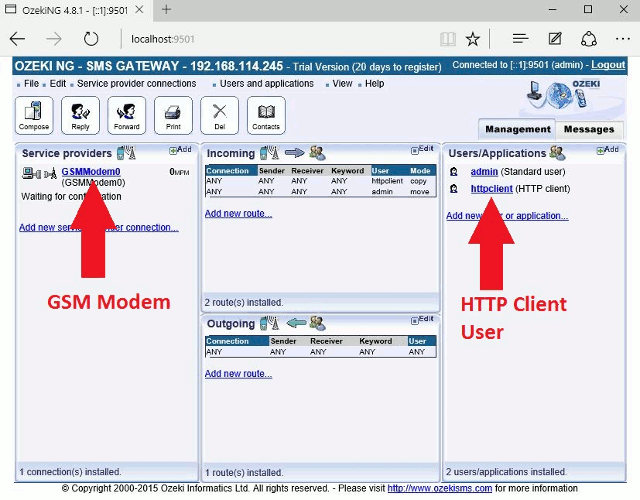Click Keyword column header in Outgoing table
The width and height of the screenshot is (640, 500).
(x=376, y=341)
